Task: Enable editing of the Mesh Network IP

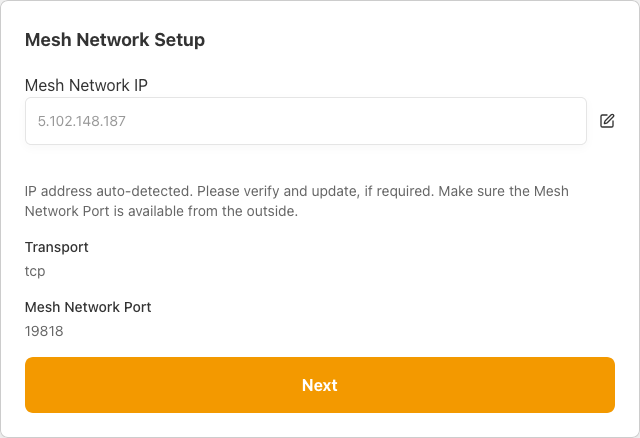Action: [607, 121]
